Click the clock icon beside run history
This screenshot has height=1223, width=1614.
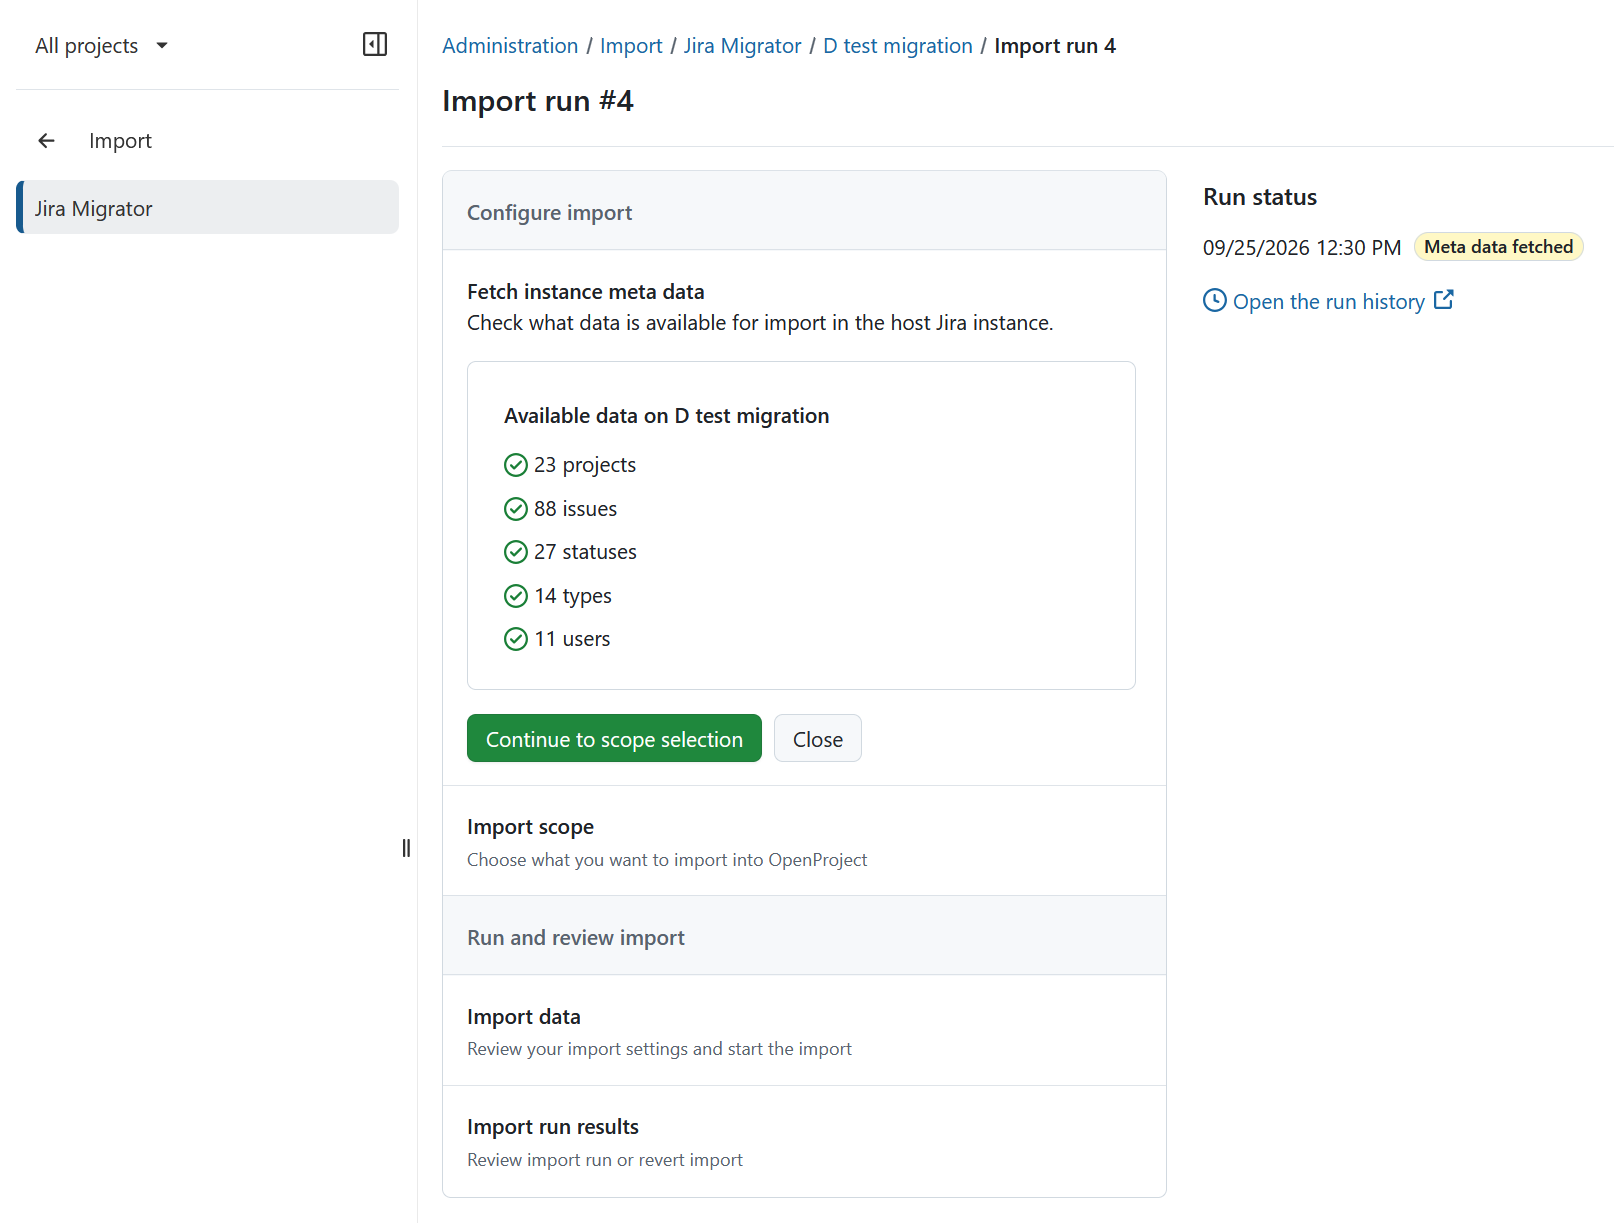tap(1214, 300)
